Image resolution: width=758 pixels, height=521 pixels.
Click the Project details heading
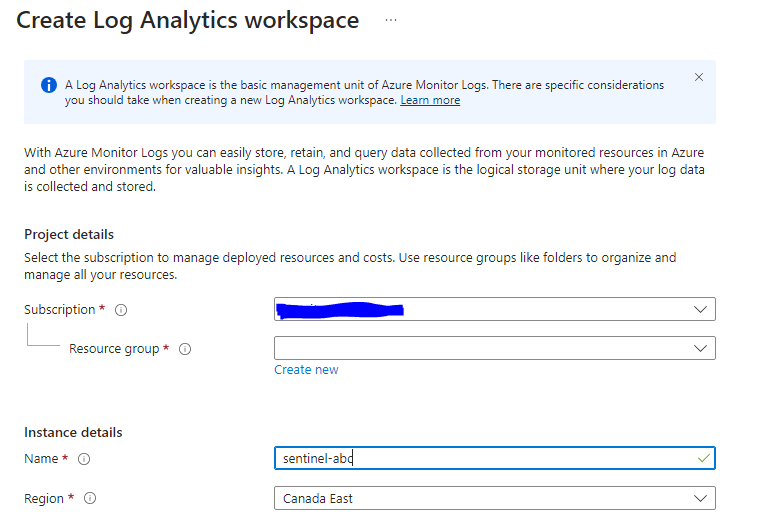[69, 234]
